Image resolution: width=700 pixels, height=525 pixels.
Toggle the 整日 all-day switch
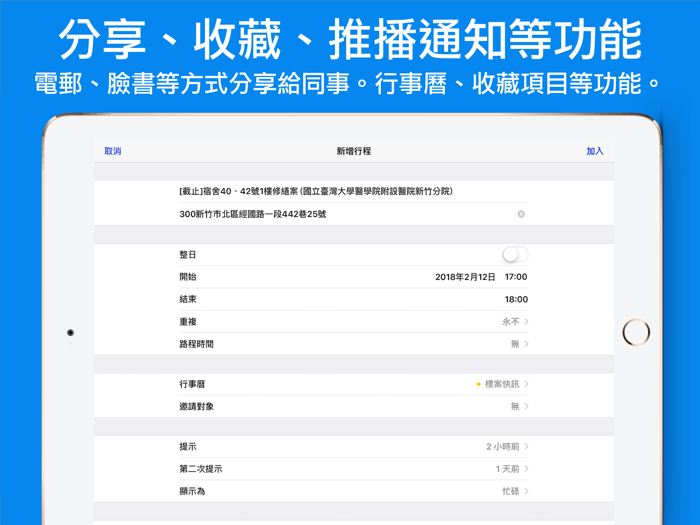(x=515, y=254)
